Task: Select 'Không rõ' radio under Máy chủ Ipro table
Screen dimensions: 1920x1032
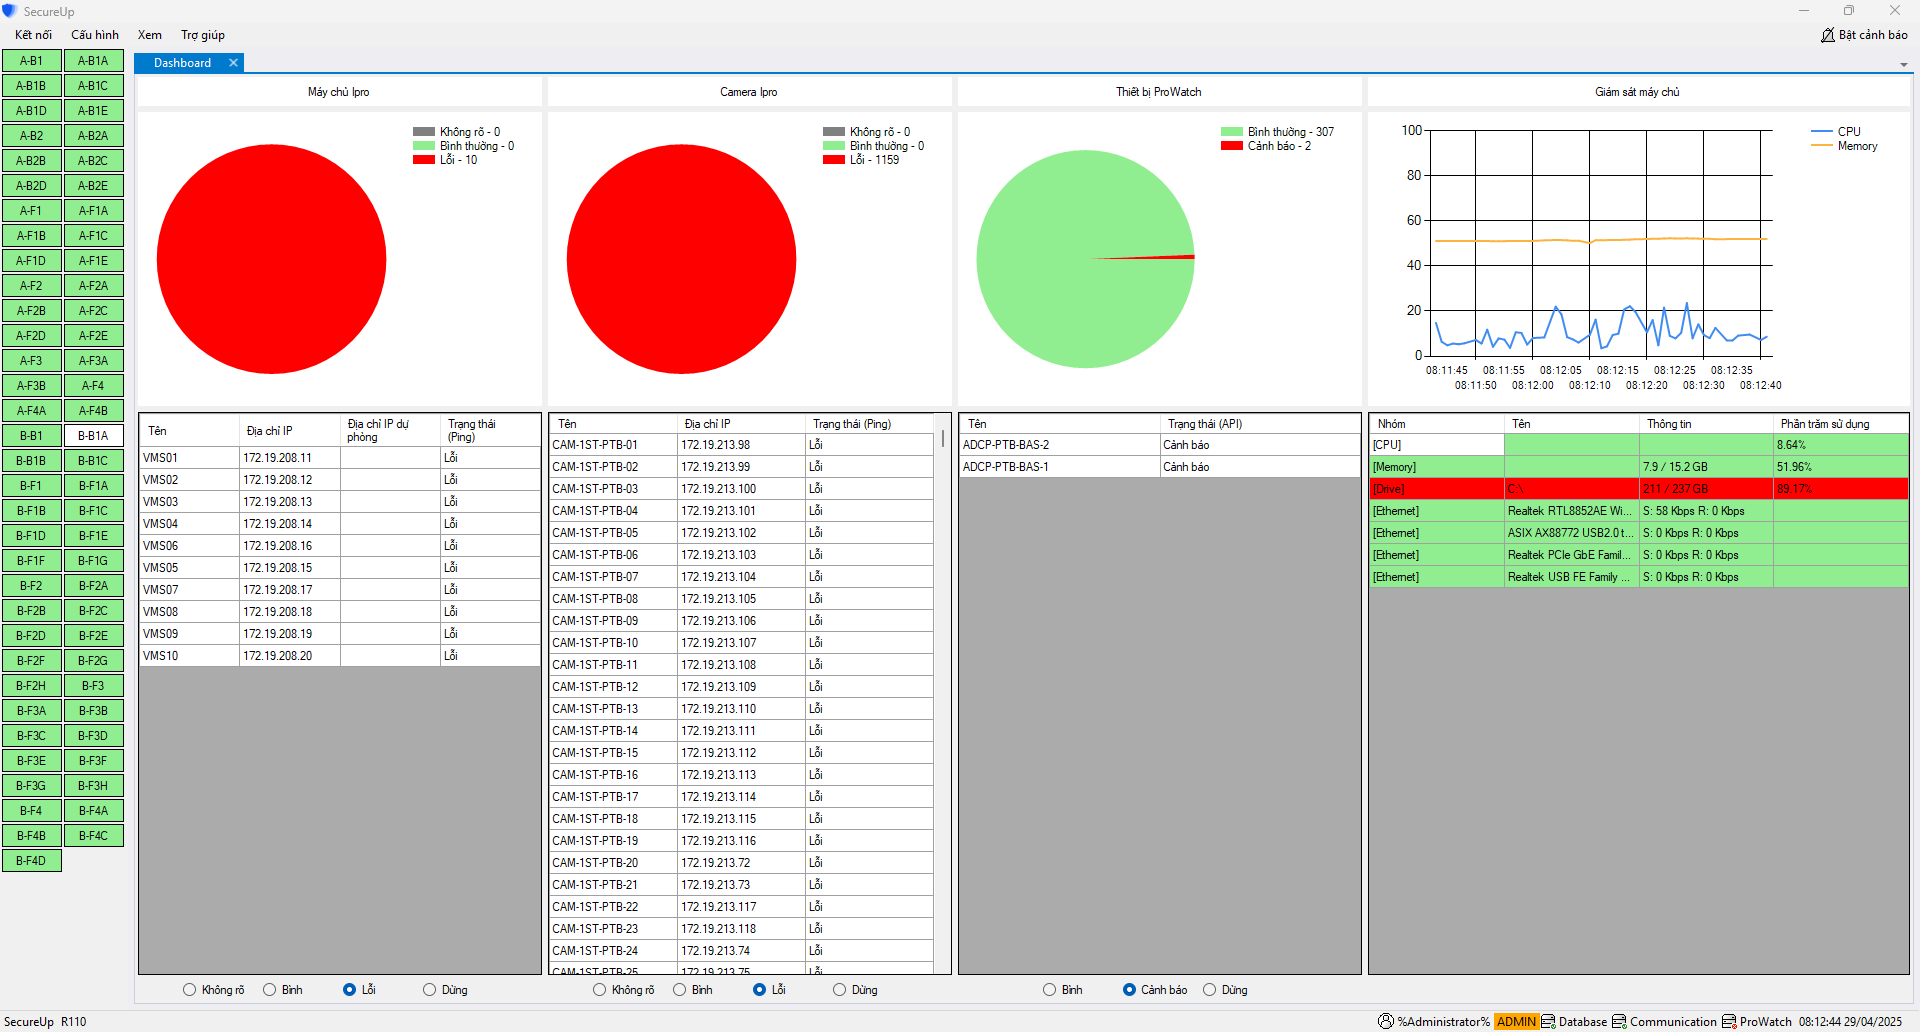Action: [x=190, y=990]
